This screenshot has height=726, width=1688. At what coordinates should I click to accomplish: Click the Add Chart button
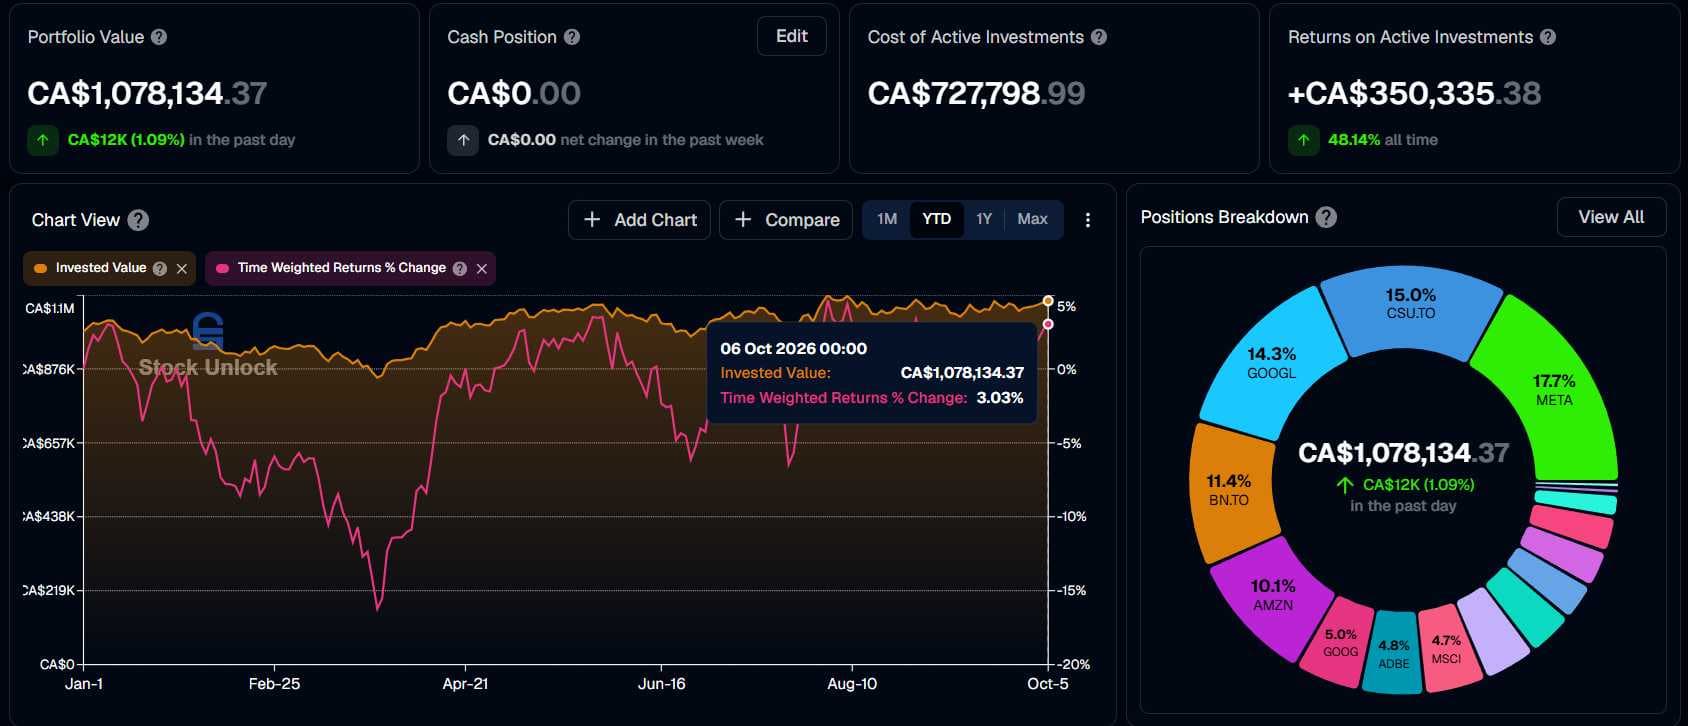(x=640, y=220)
